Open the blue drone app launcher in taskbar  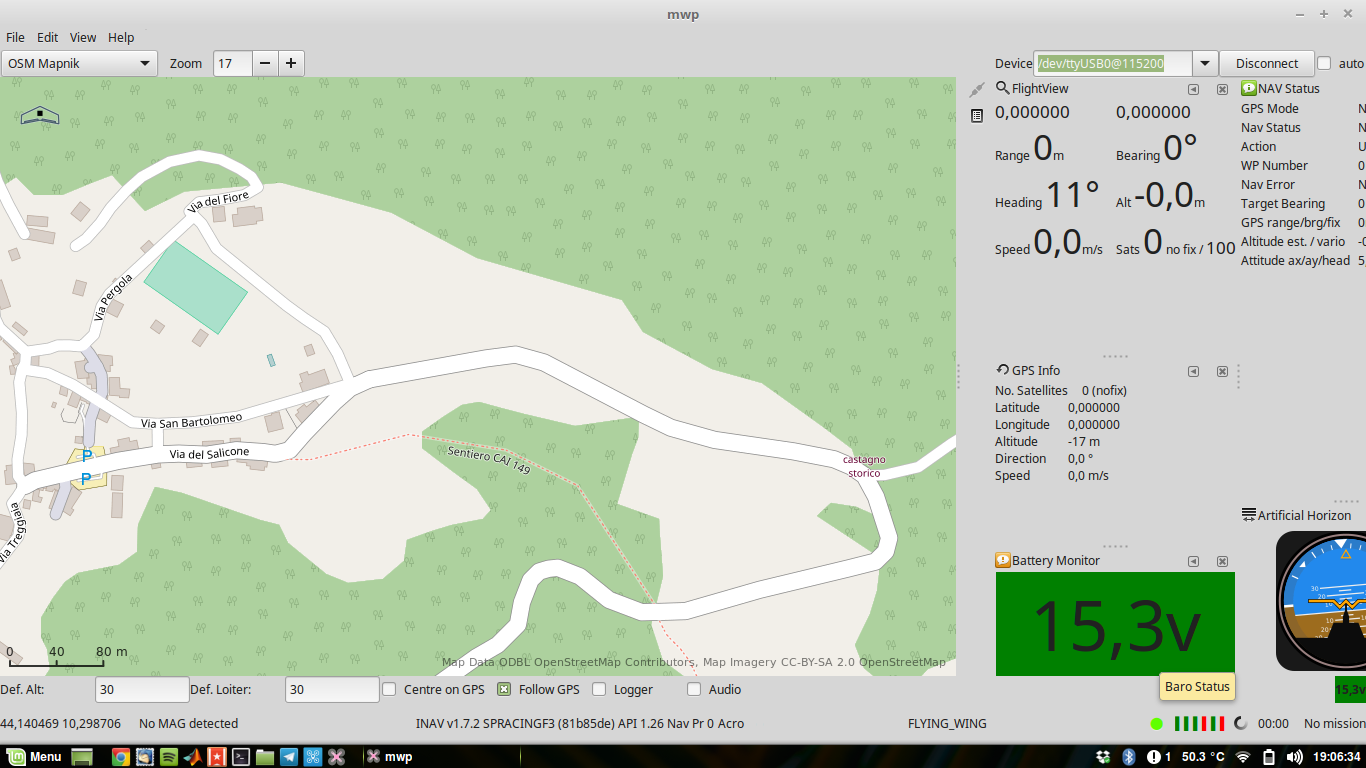tap(313, 757)
